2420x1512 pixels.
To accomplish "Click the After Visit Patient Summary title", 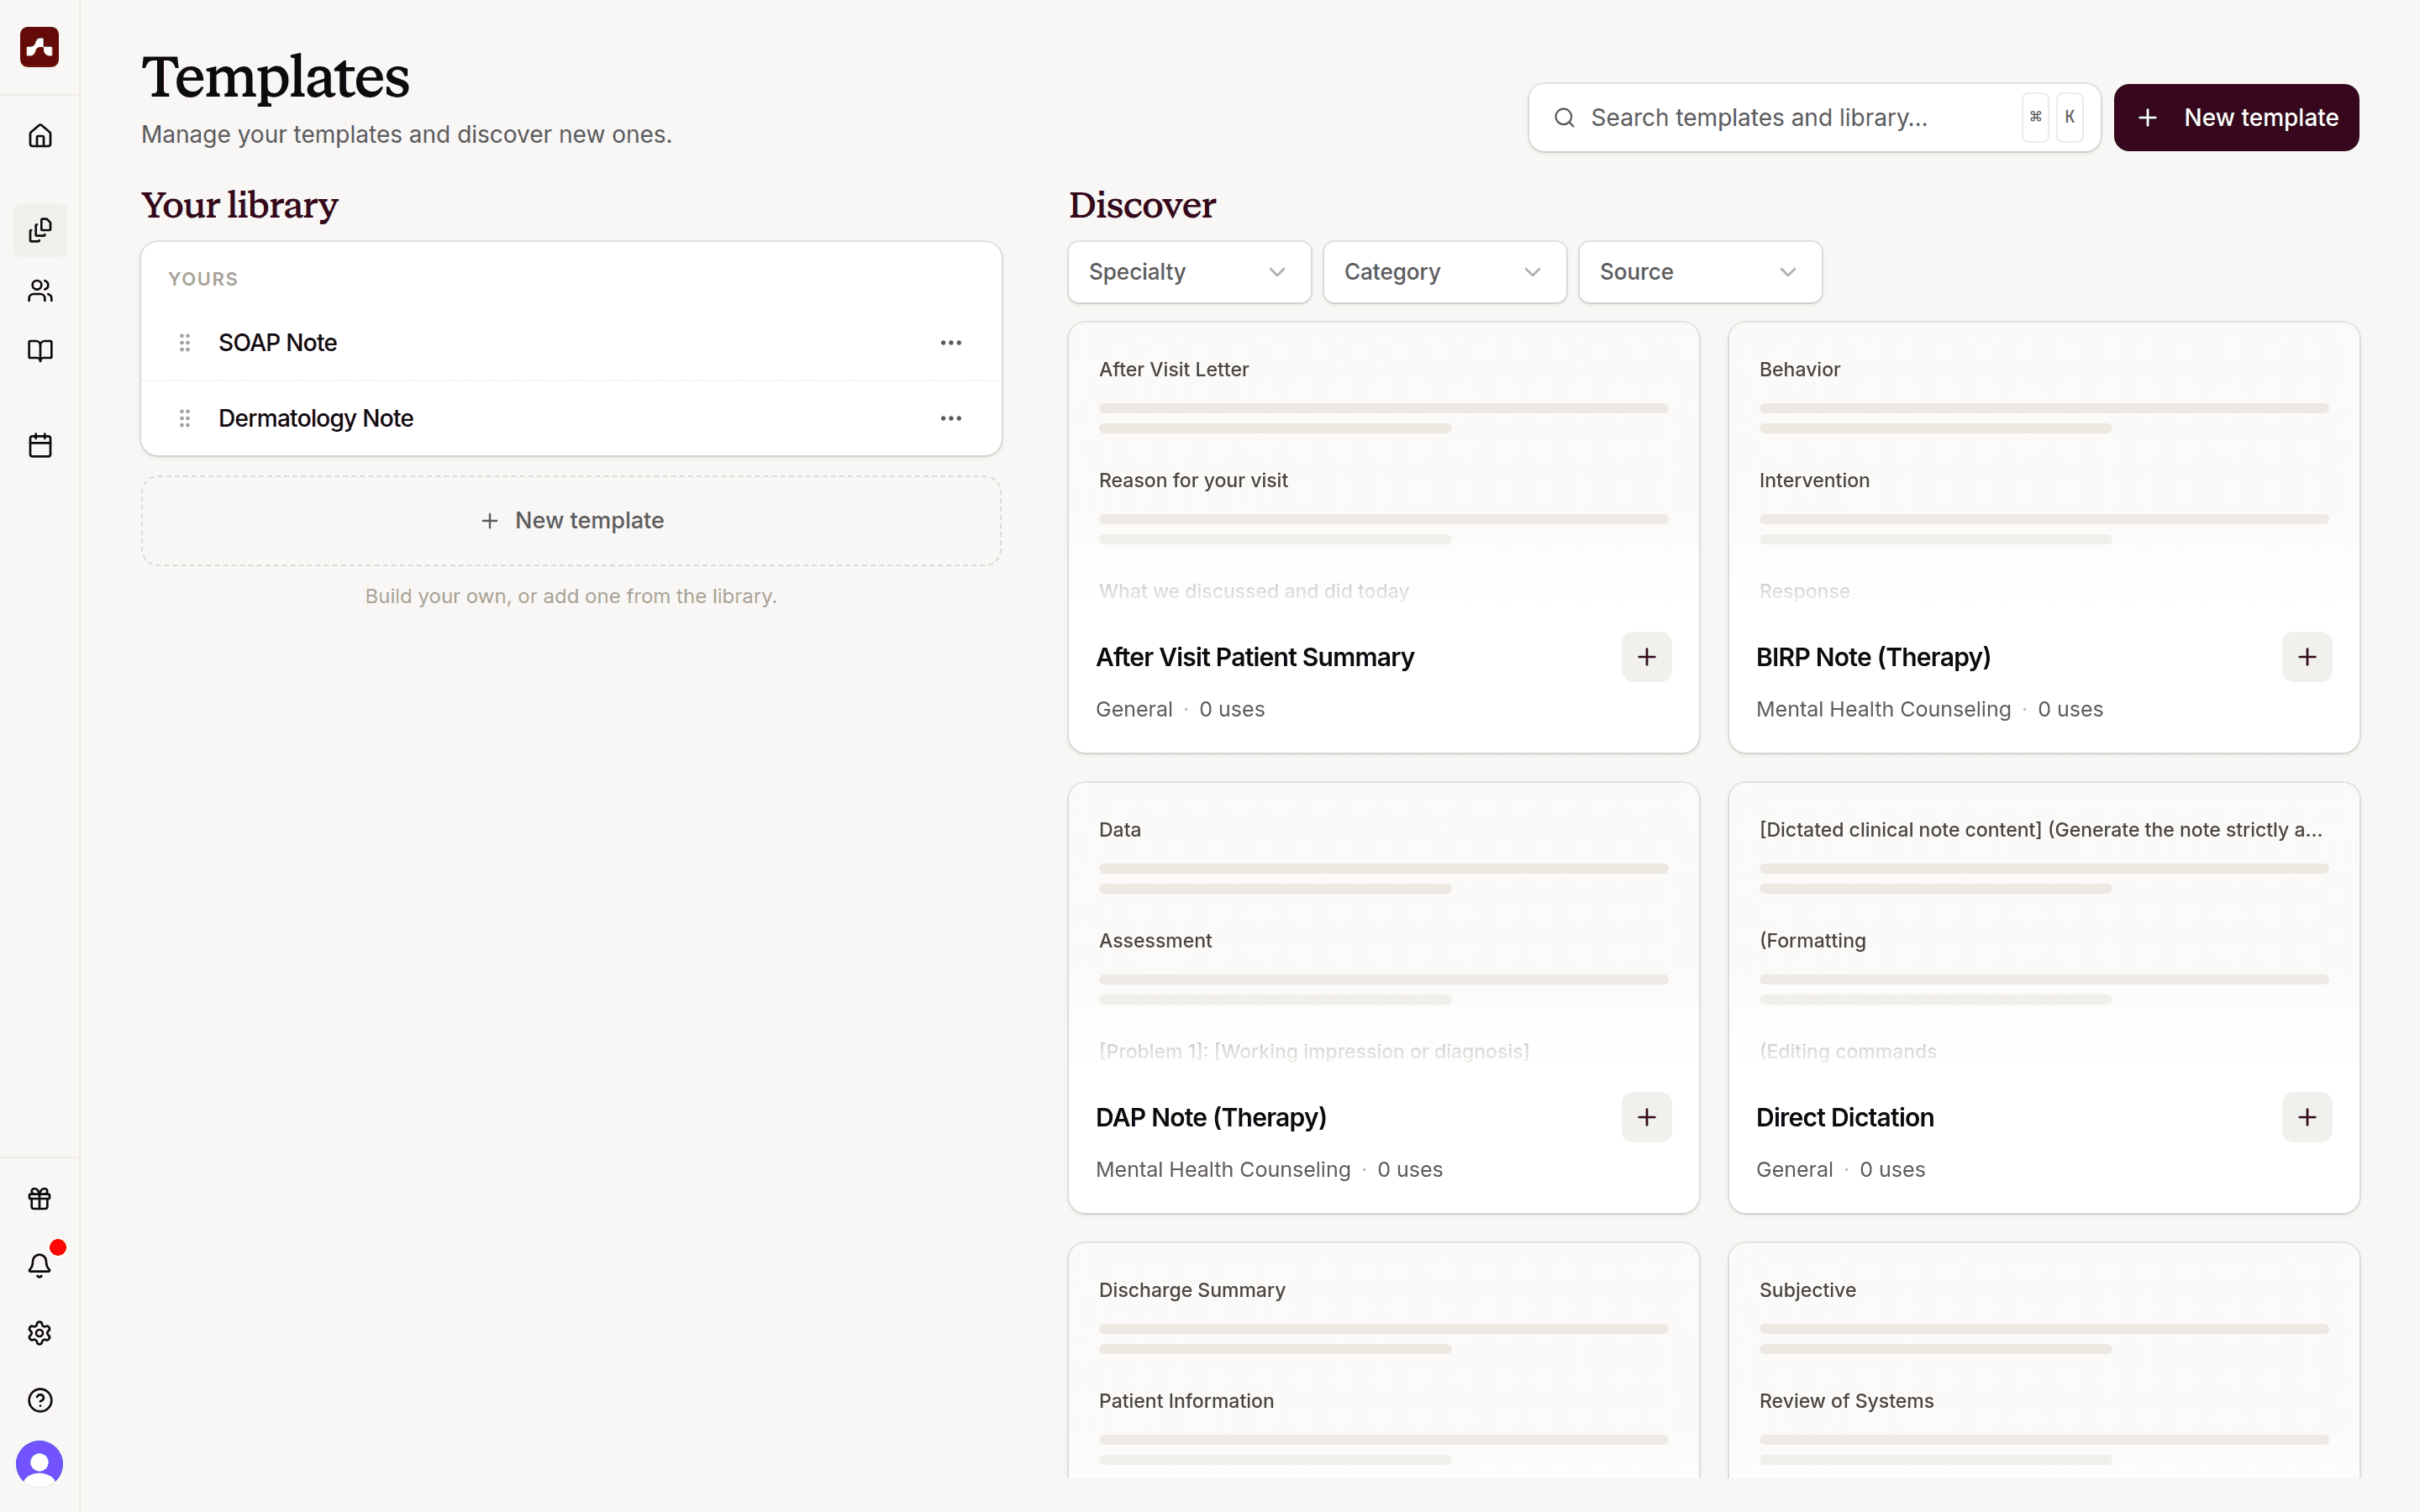I will point(1255,657).
